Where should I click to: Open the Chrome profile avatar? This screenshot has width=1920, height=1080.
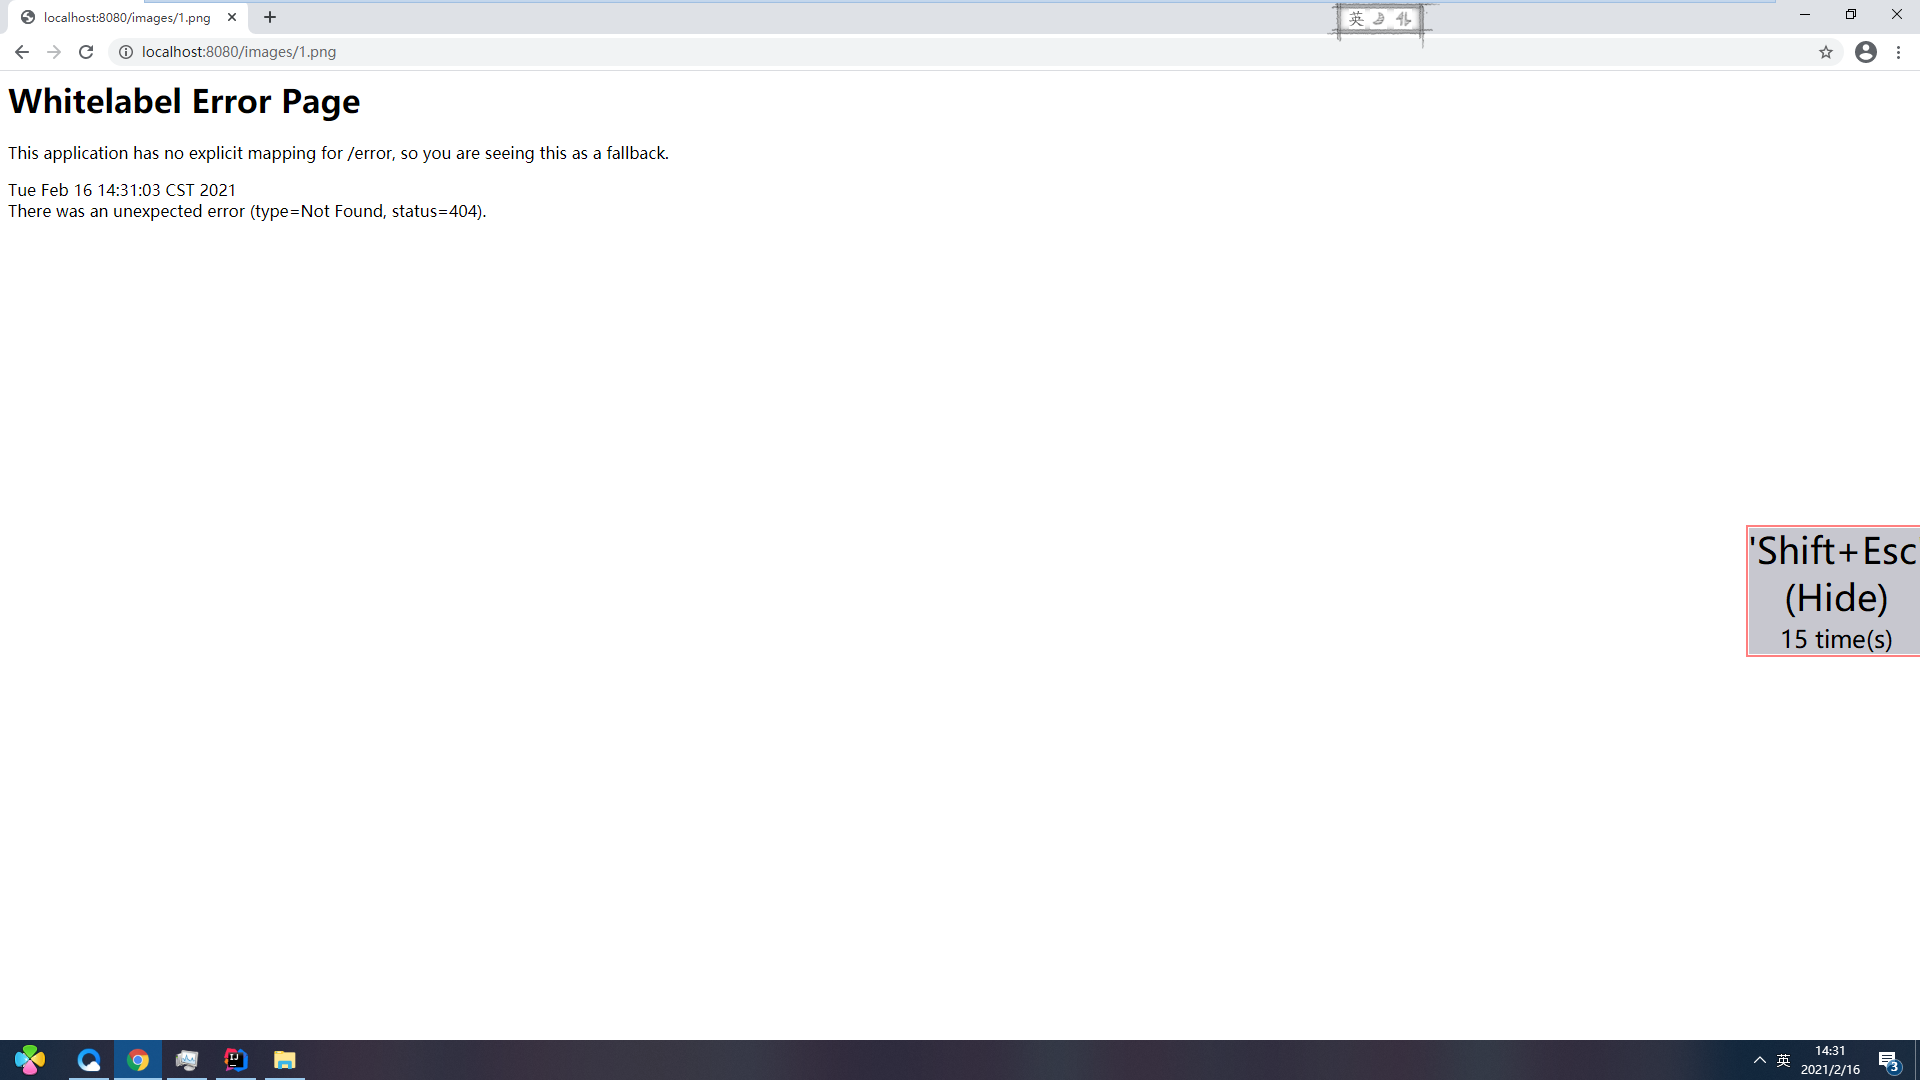pyautogui.click(x=1866, y=52)
